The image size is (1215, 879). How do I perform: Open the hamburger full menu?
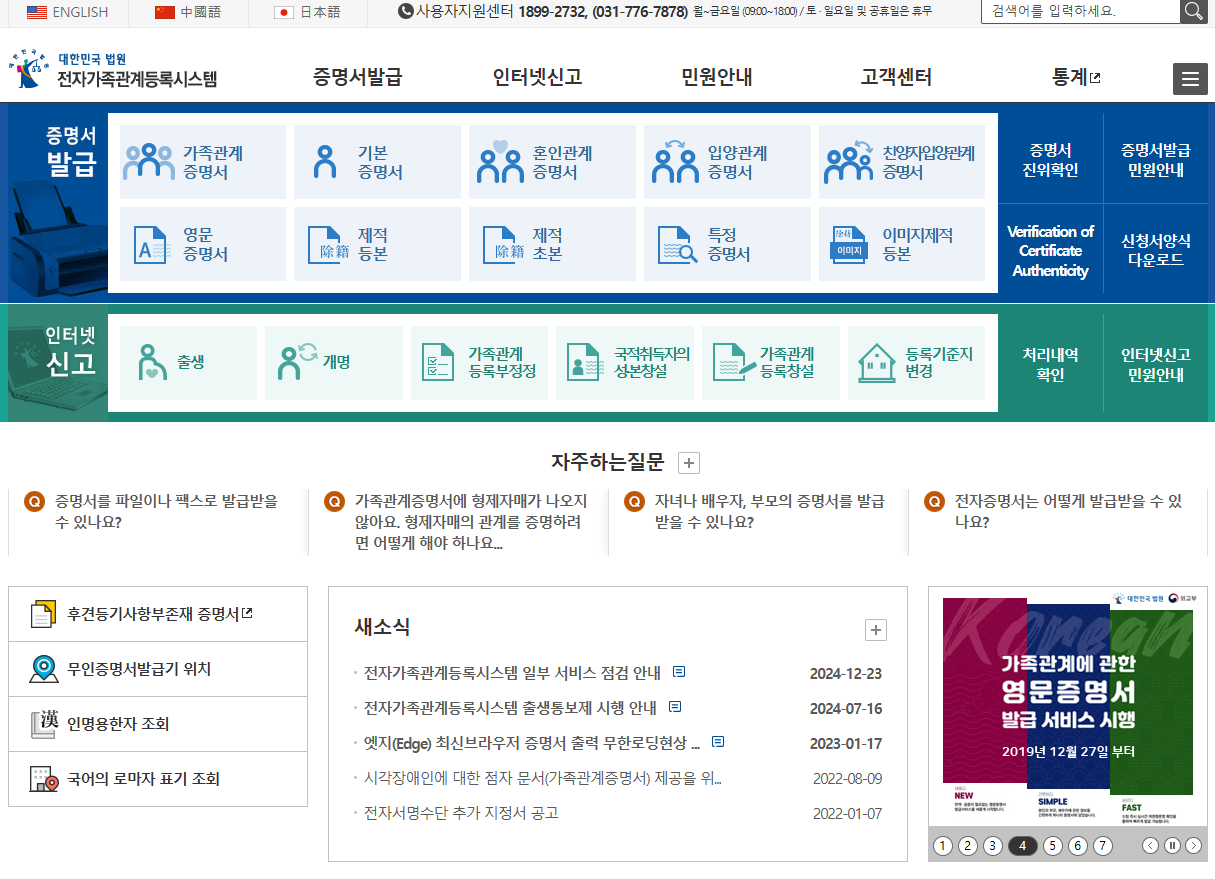point(1190,79)
